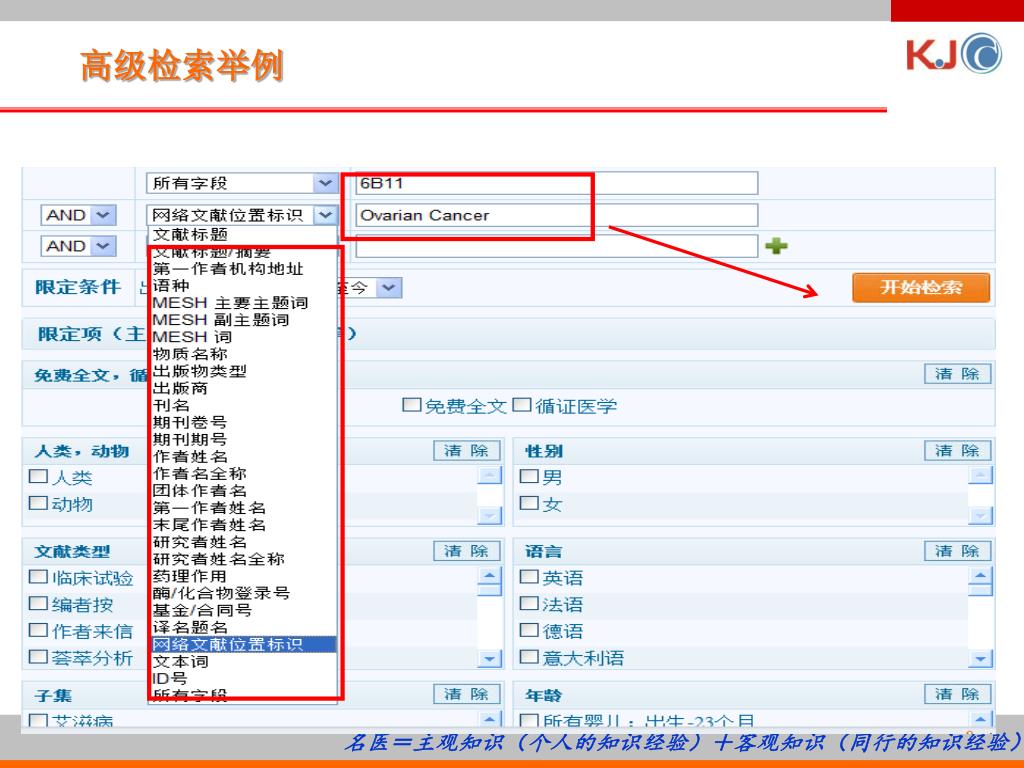Image resolution: width=1024 pixels, height=768 pixels.
Task: Click the 性别 list scroll-down arrow
Action: point(980,516)
